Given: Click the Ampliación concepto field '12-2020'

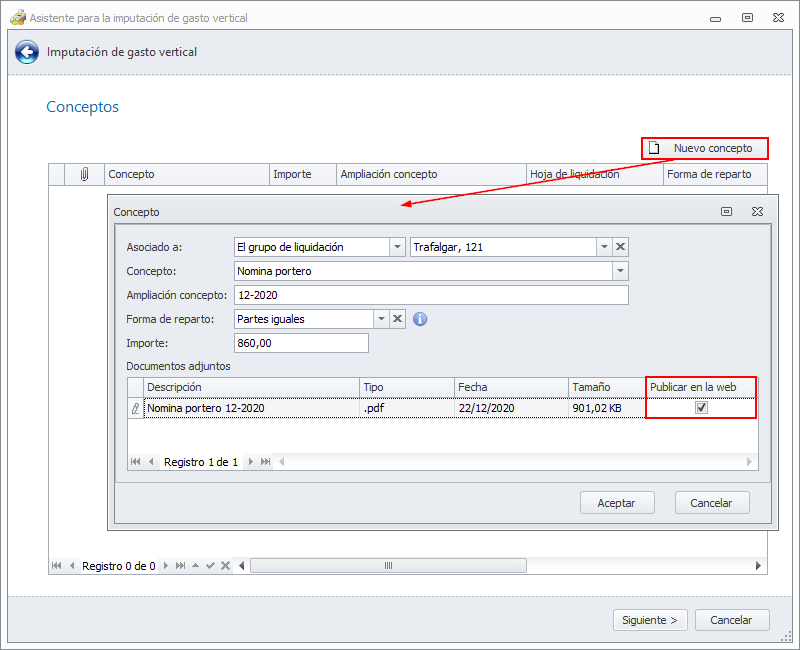Looking at the screenshot, I should 431,295.
